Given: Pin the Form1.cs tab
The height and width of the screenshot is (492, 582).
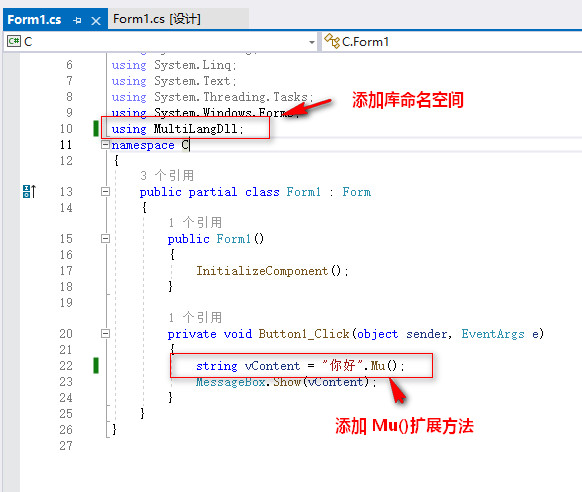Looking at the screenshot, I should (77, 20).
